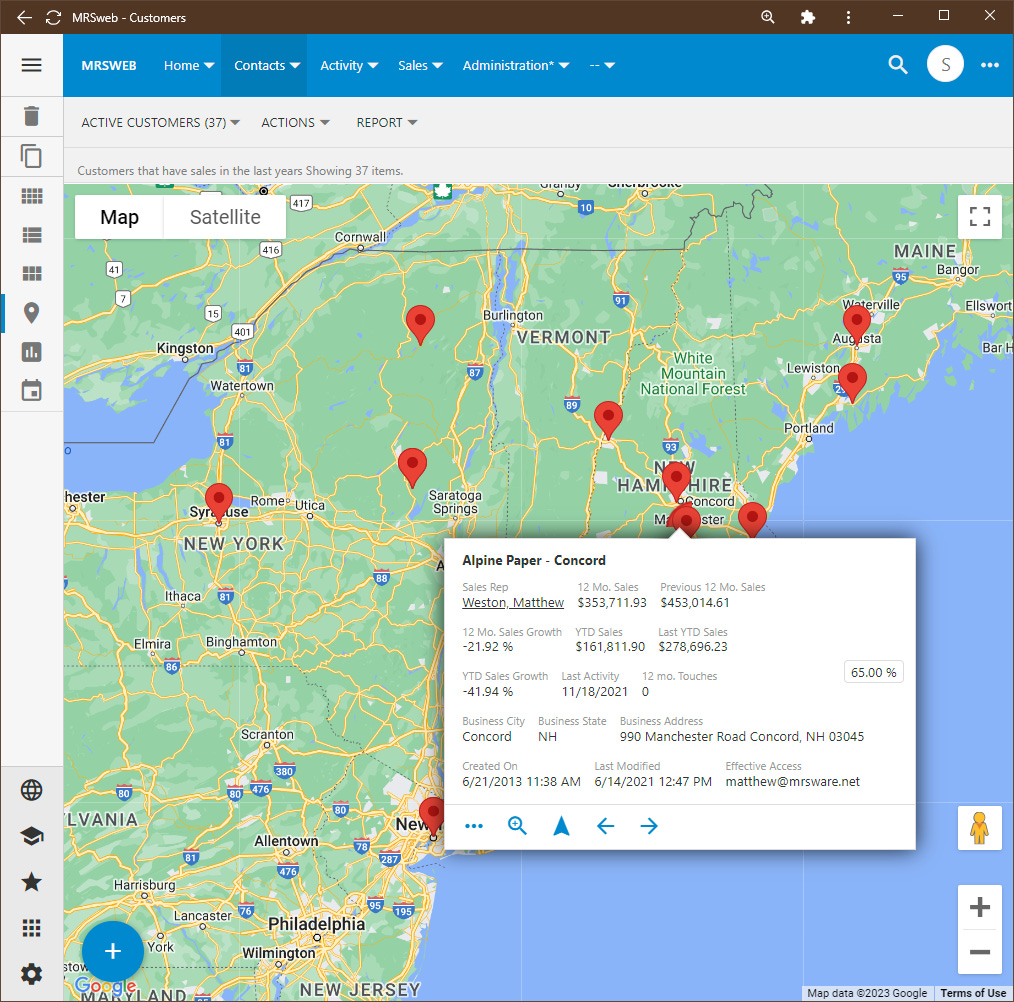Click the blue add floating button
The image size is (1014, 1002).
click(x=113, y=951)
